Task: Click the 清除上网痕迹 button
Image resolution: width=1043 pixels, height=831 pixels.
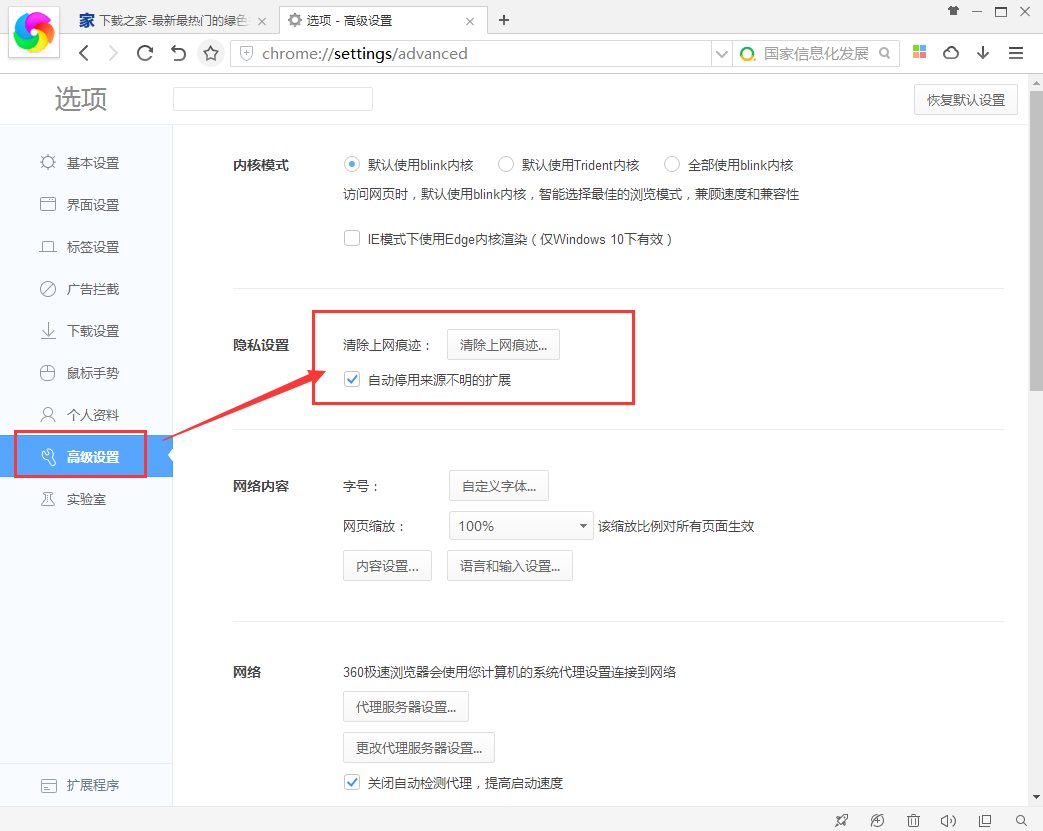Action: pos(503,344)
